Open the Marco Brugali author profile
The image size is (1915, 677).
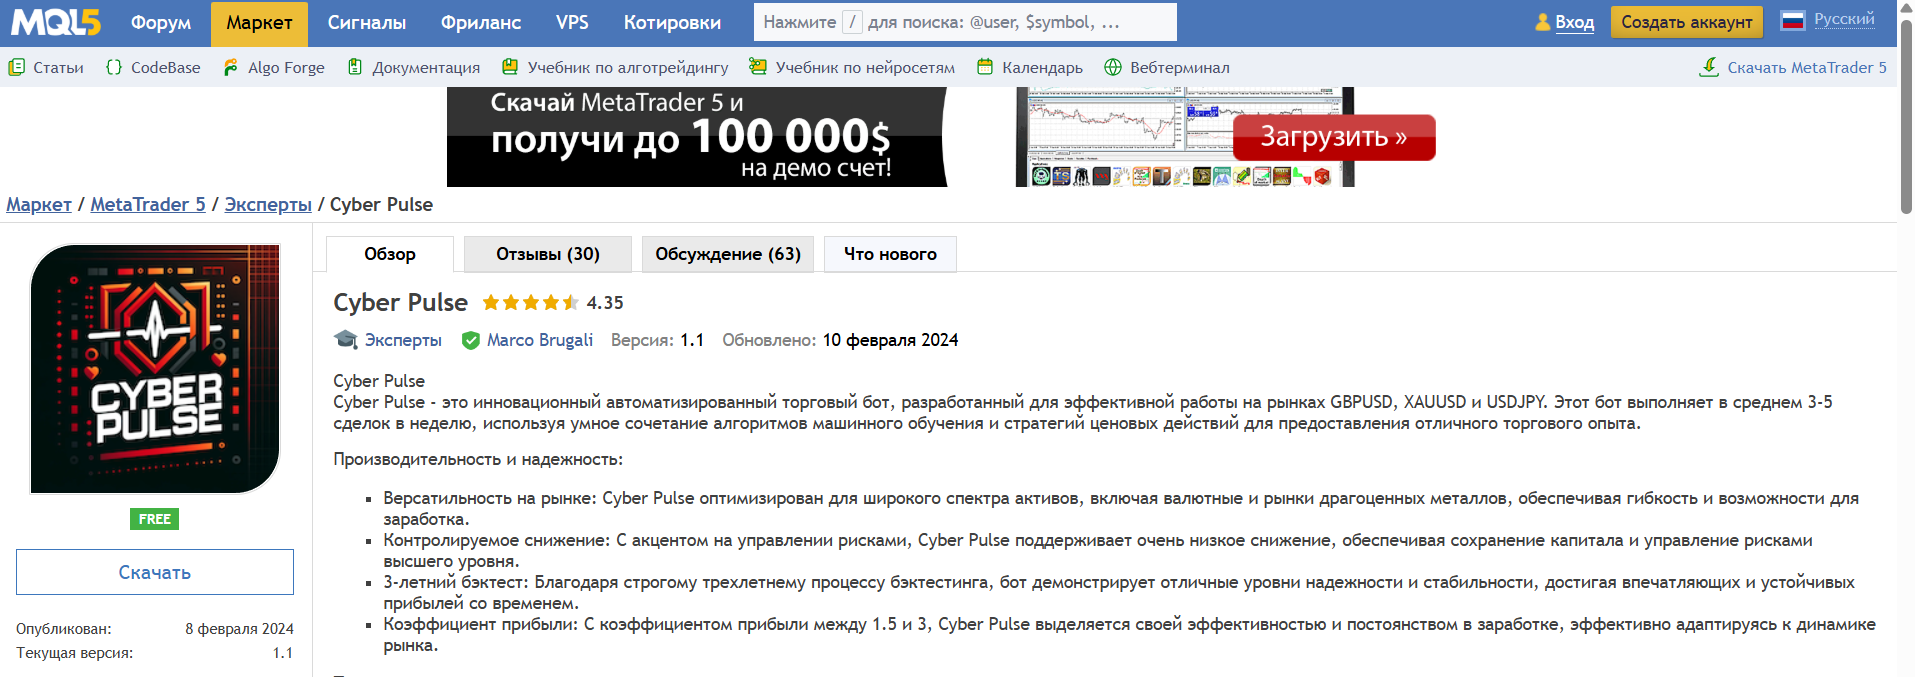[x=540, y=341]
